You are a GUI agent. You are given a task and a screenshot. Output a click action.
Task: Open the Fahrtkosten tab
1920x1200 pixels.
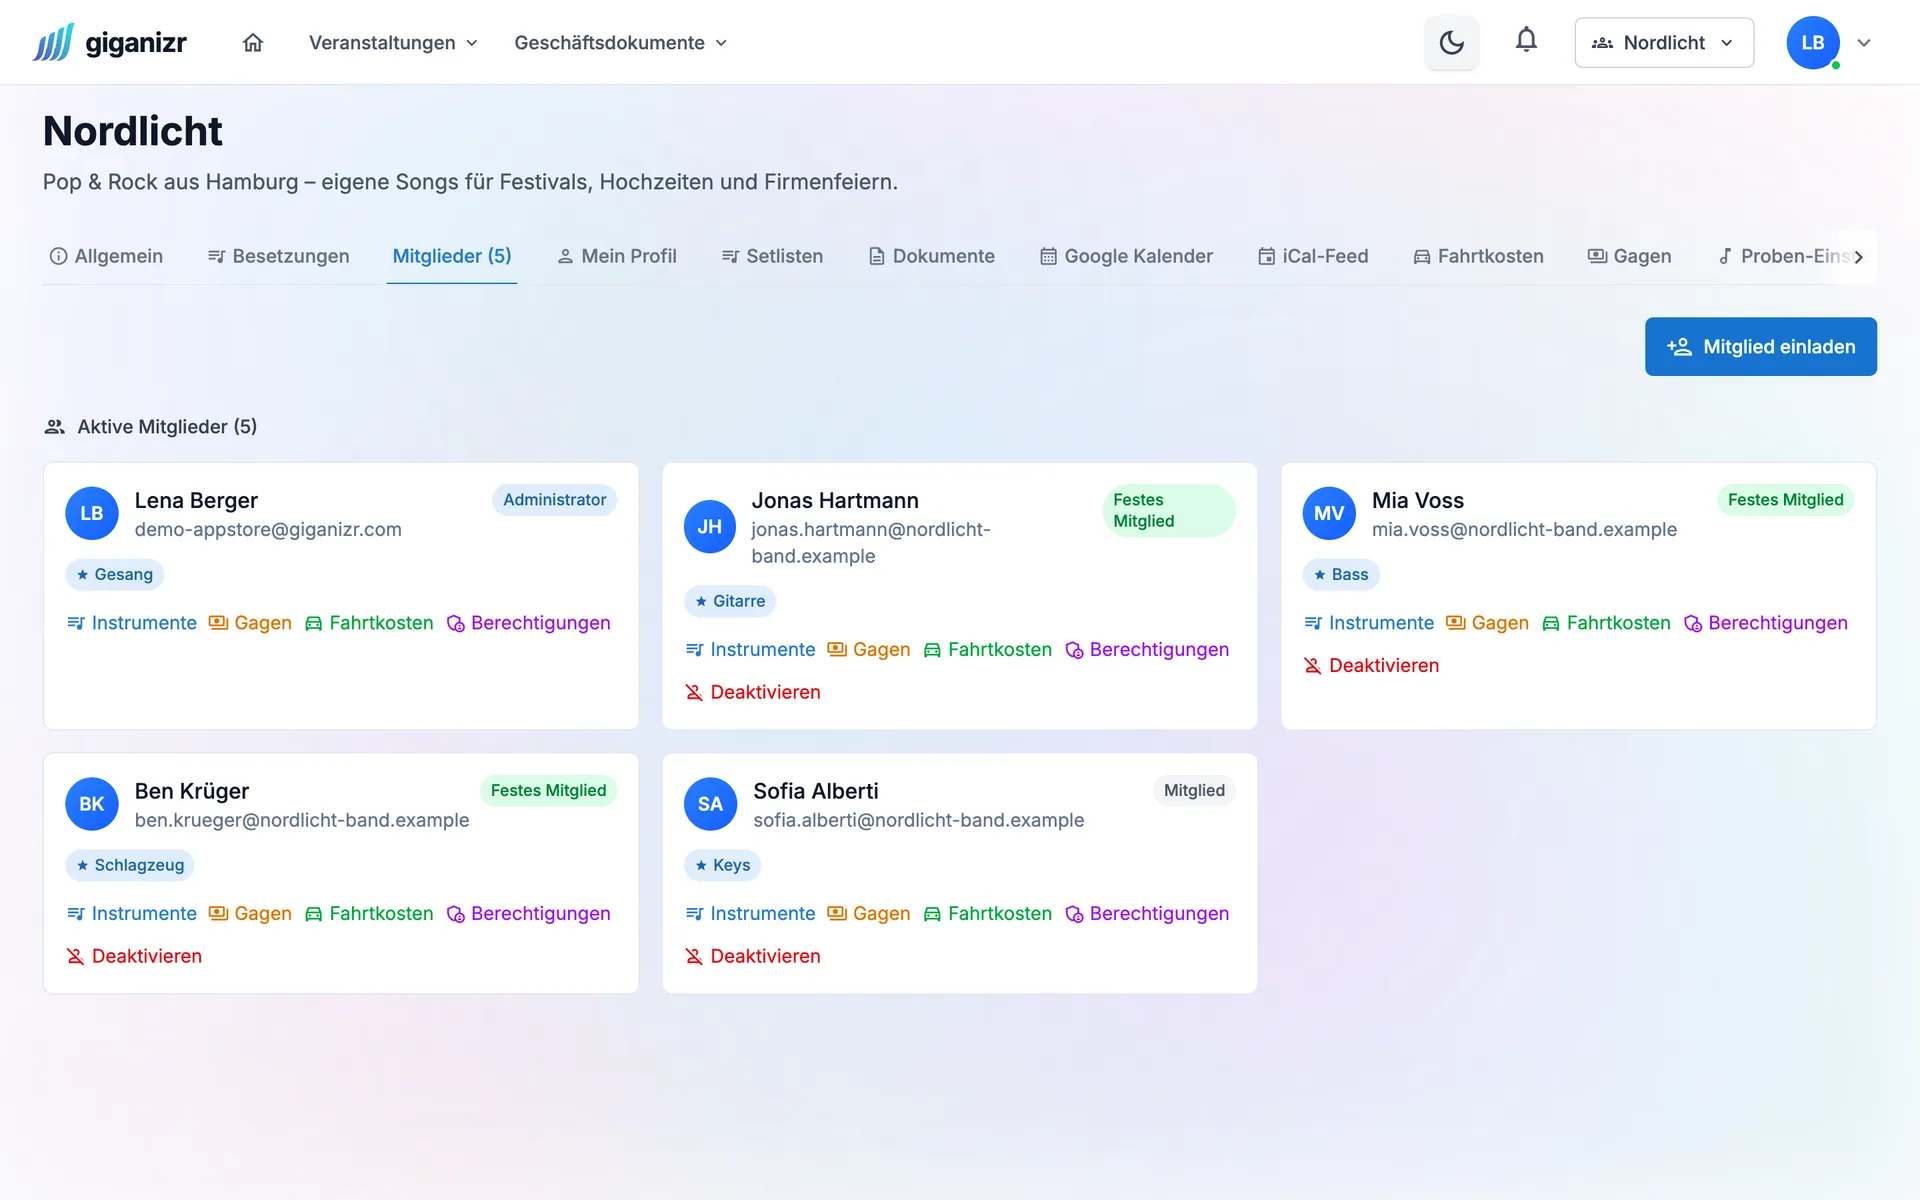pos(1479,256)
